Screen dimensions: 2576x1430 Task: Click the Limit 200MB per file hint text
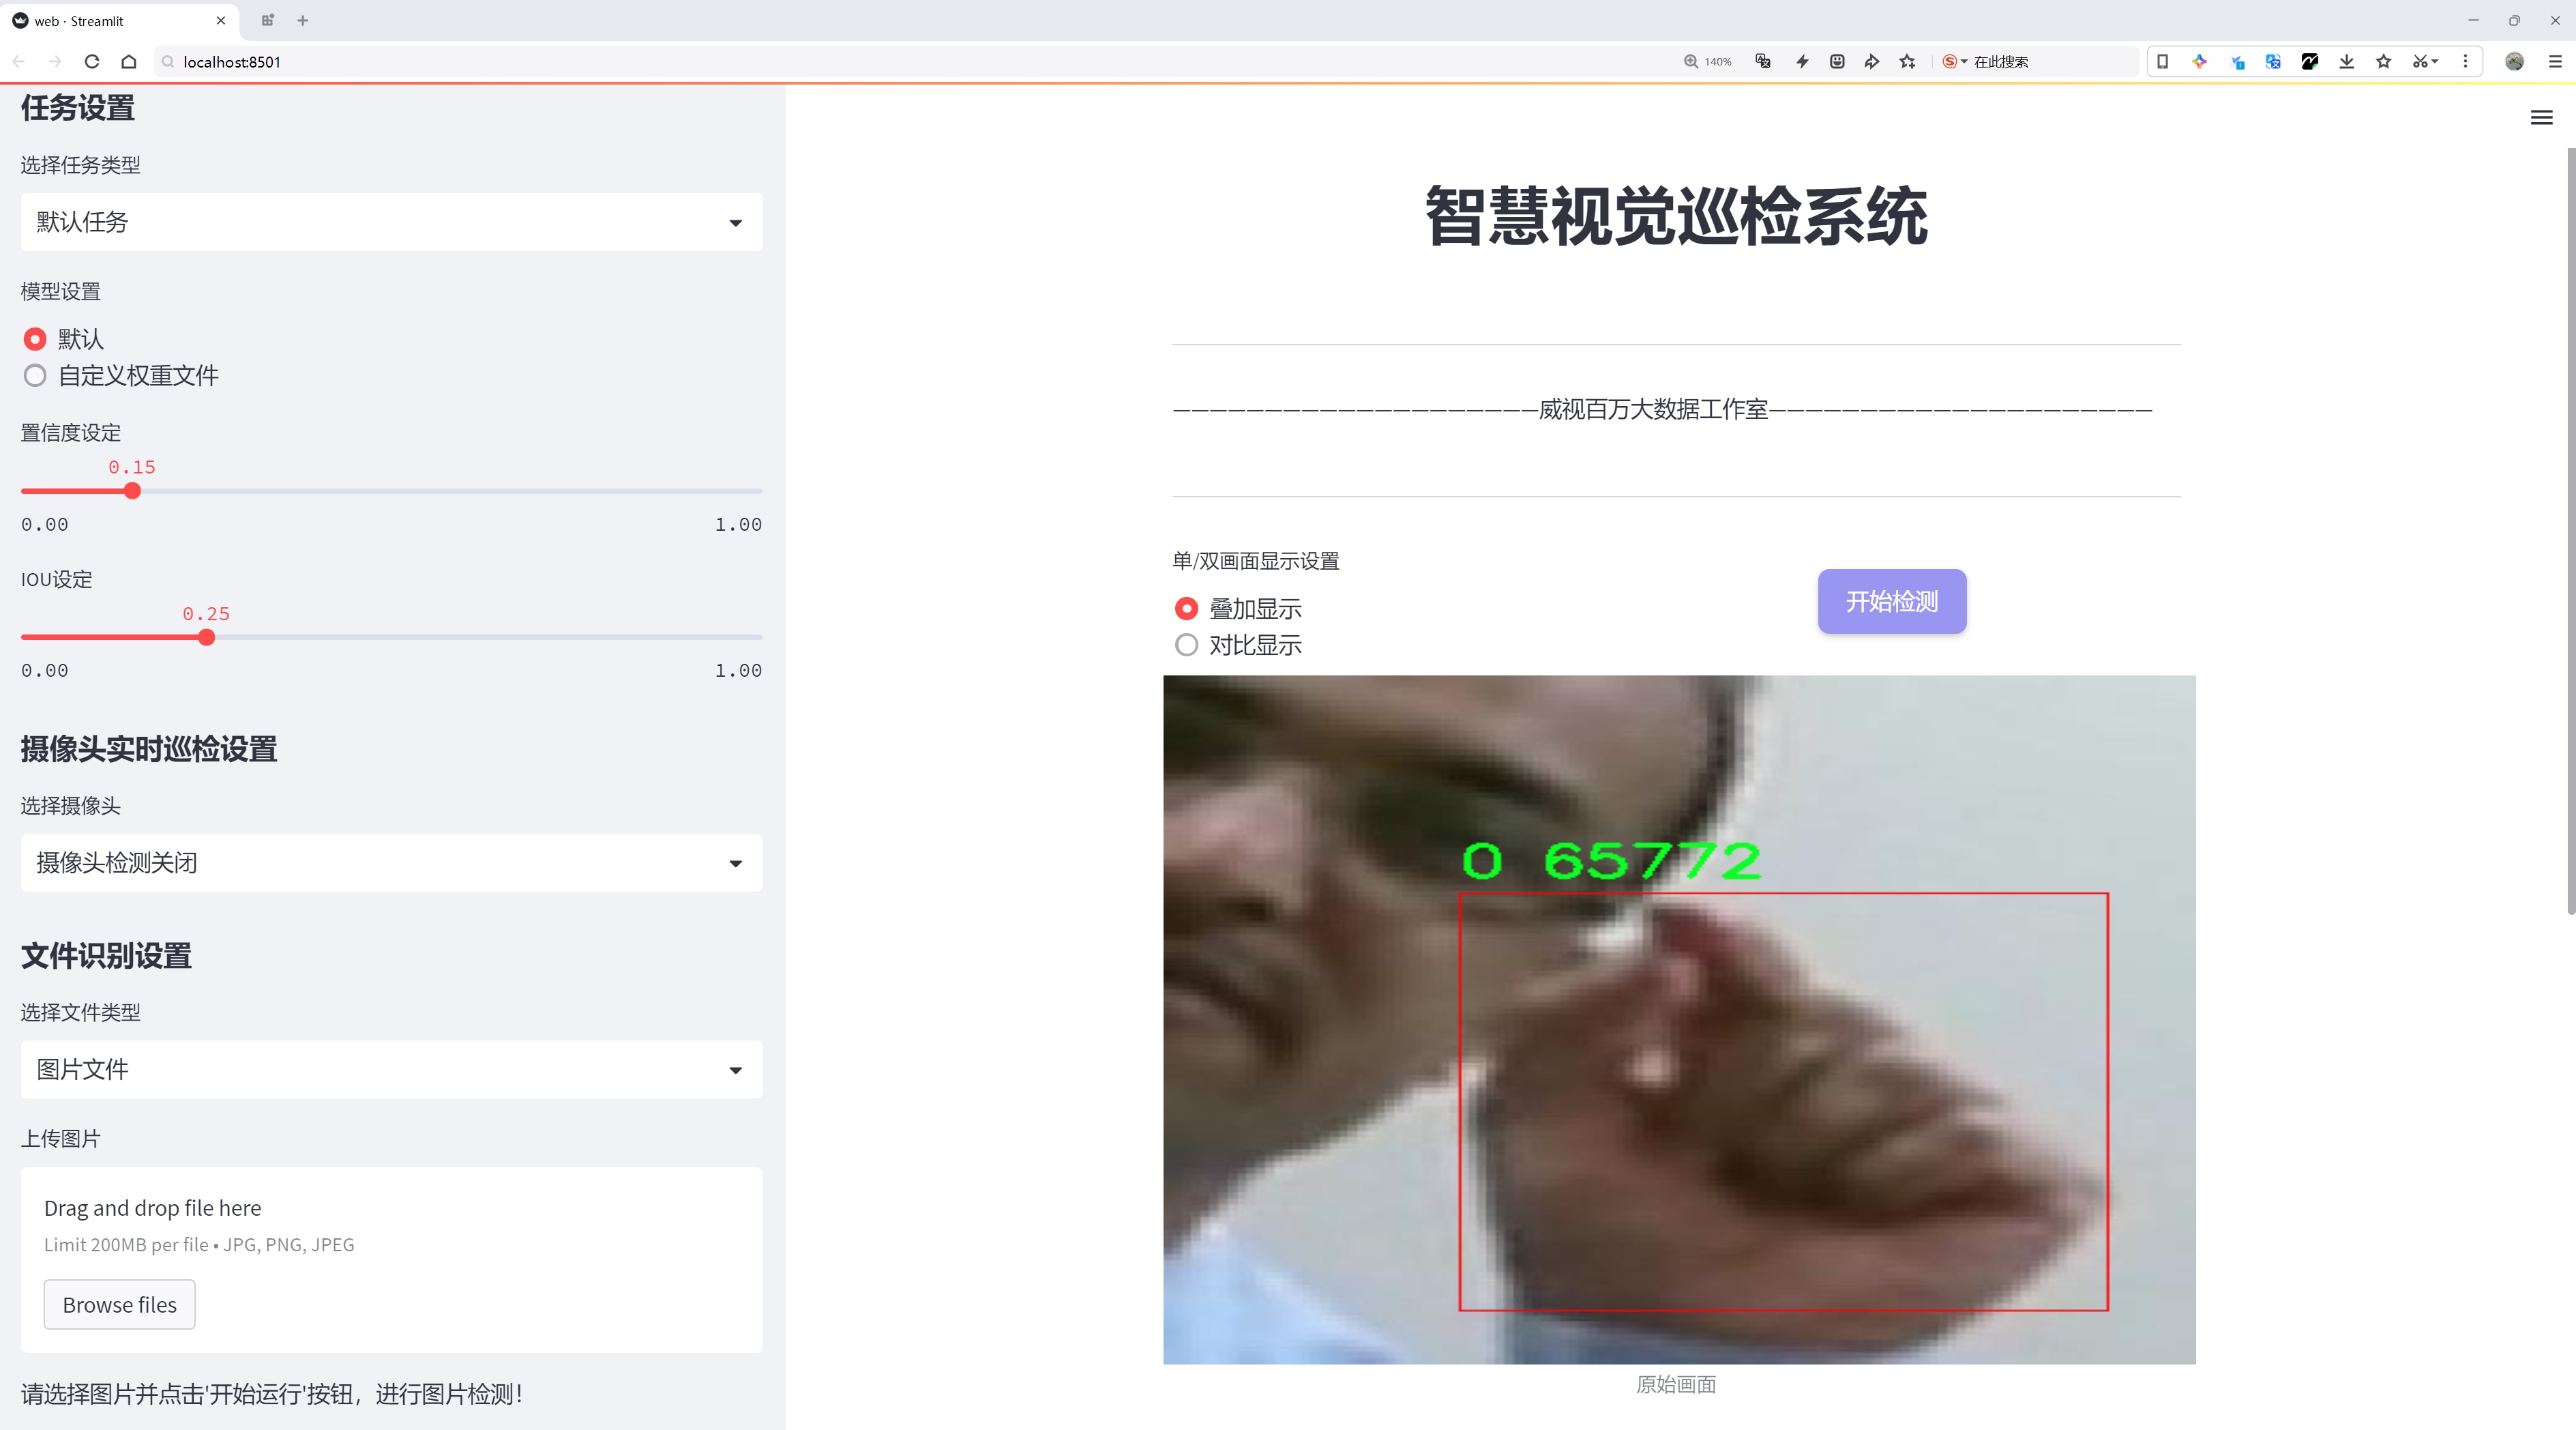click(199, 1245)
